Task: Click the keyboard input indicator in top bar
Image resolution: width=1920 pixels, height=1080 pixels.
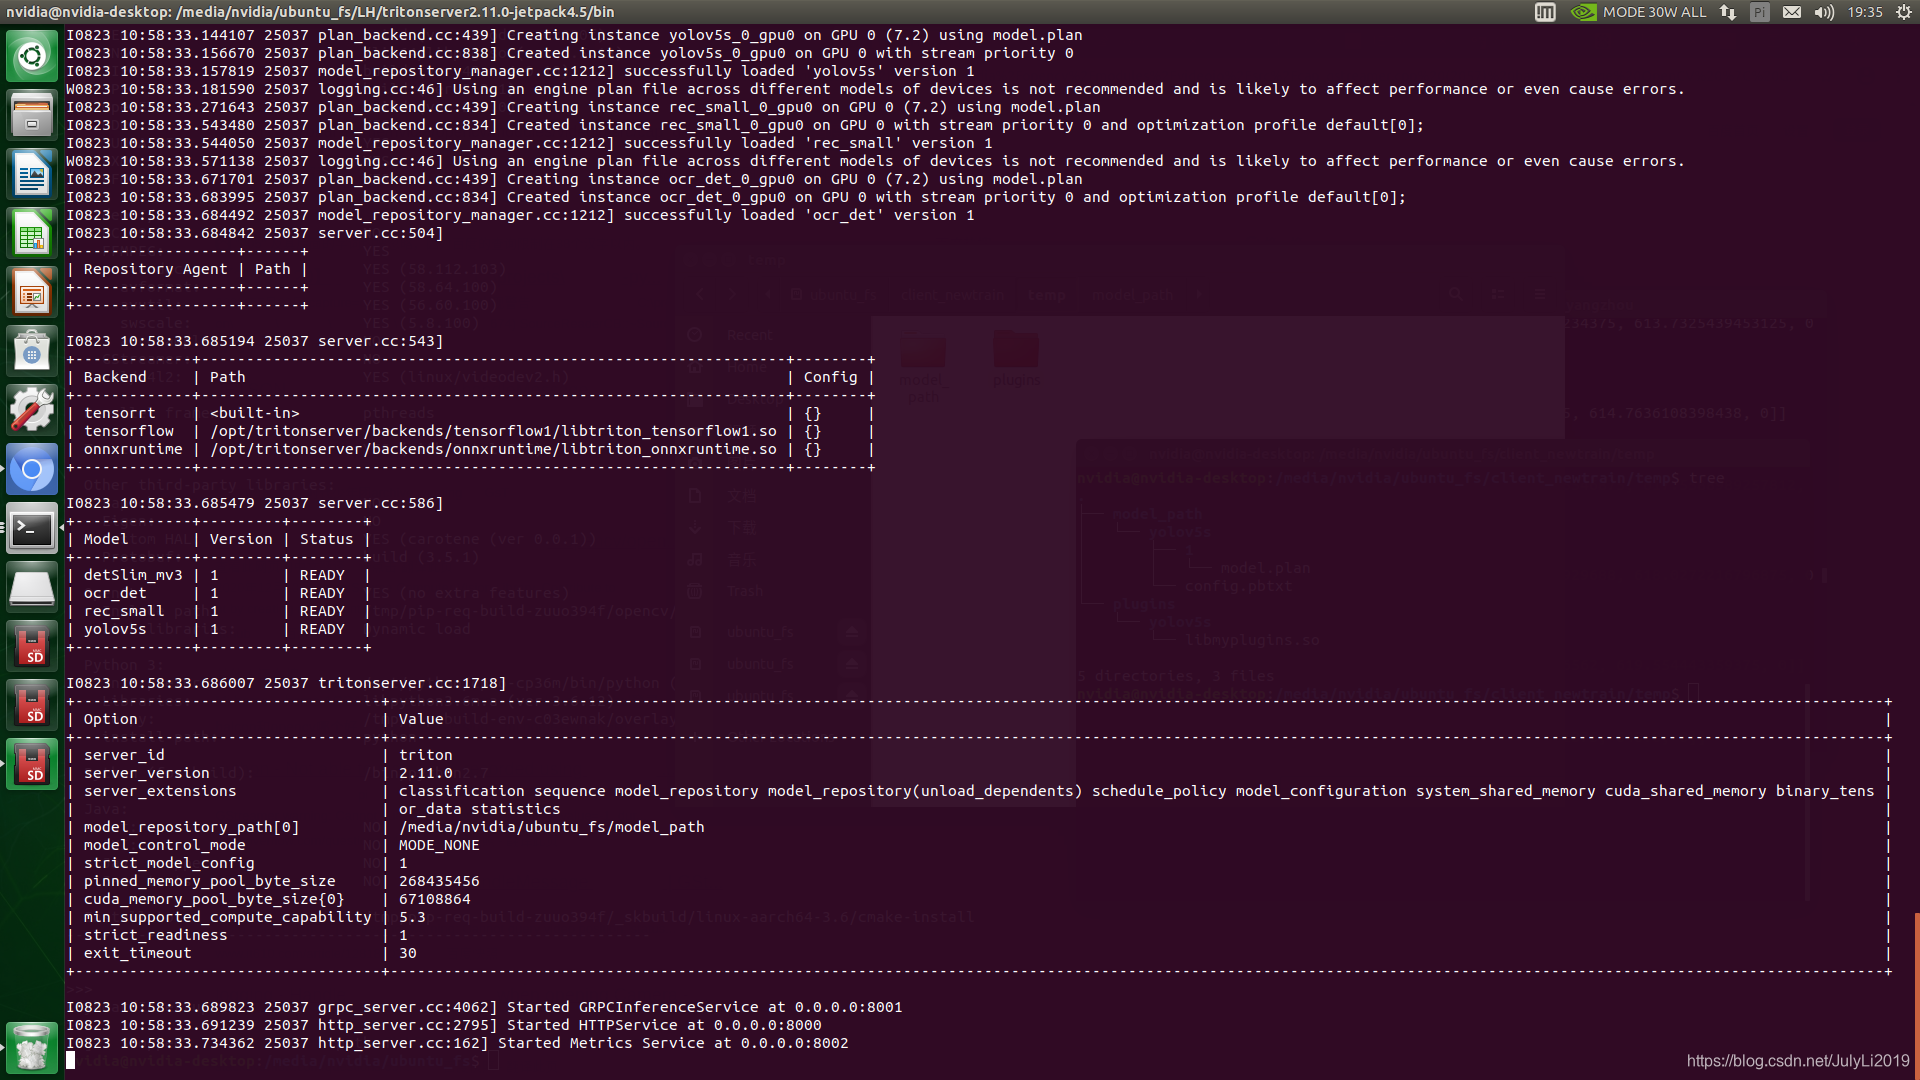Action: coord(1545,12)
